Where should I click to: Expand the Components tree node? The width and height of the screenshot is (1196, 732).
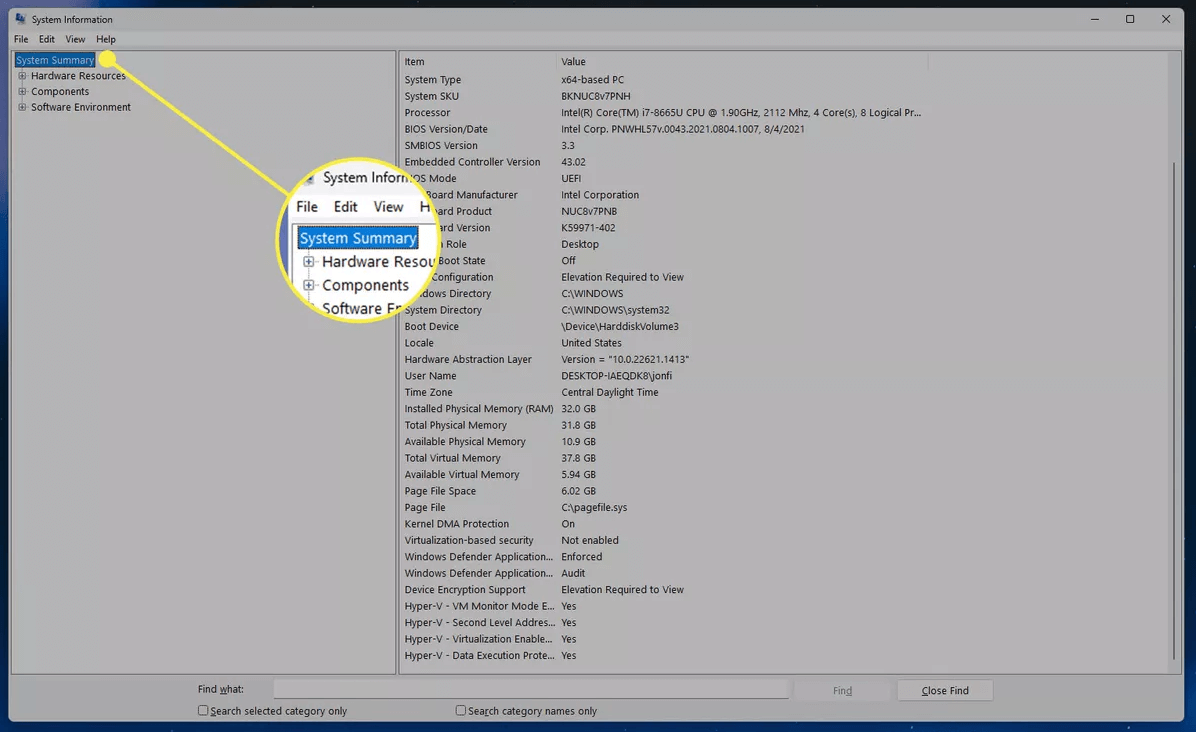22,92
